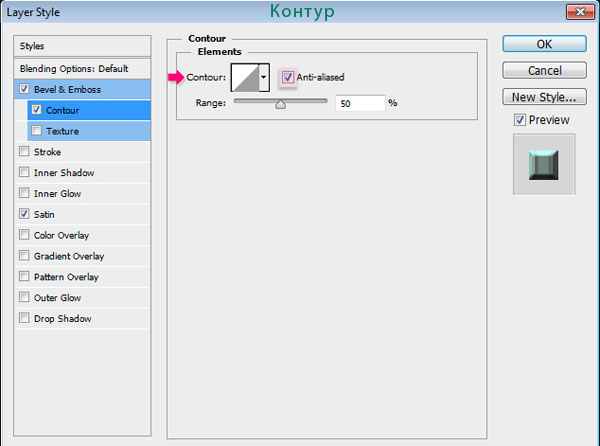Click the Range percentage input field
This screenshot has height=446, width=600.
pyautogui.click(x=360, y=103)
